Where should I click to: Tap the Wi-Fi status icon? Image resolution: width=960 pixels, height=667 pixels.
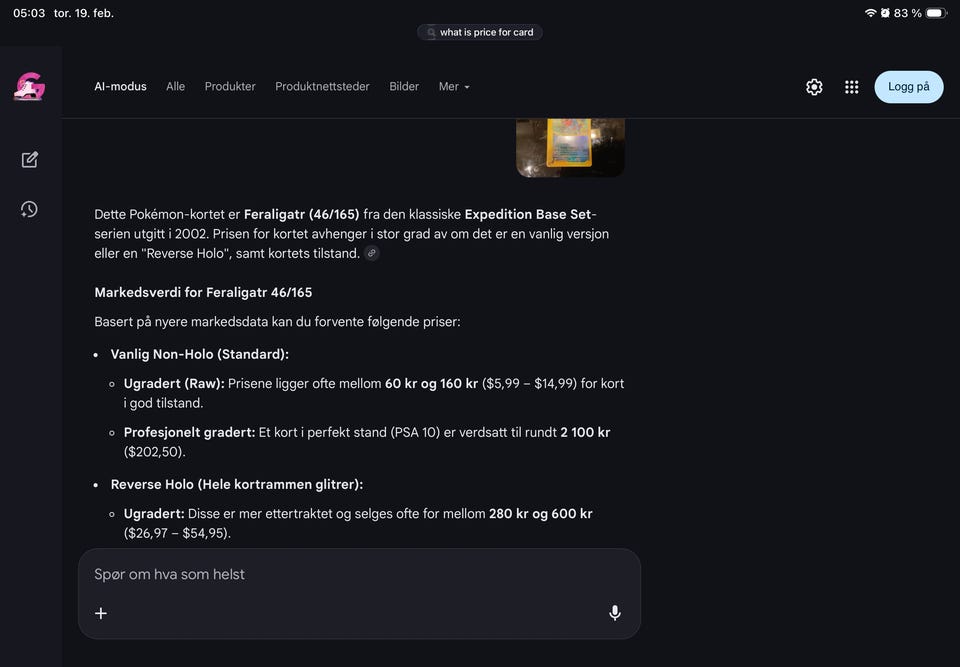[870, 13]
